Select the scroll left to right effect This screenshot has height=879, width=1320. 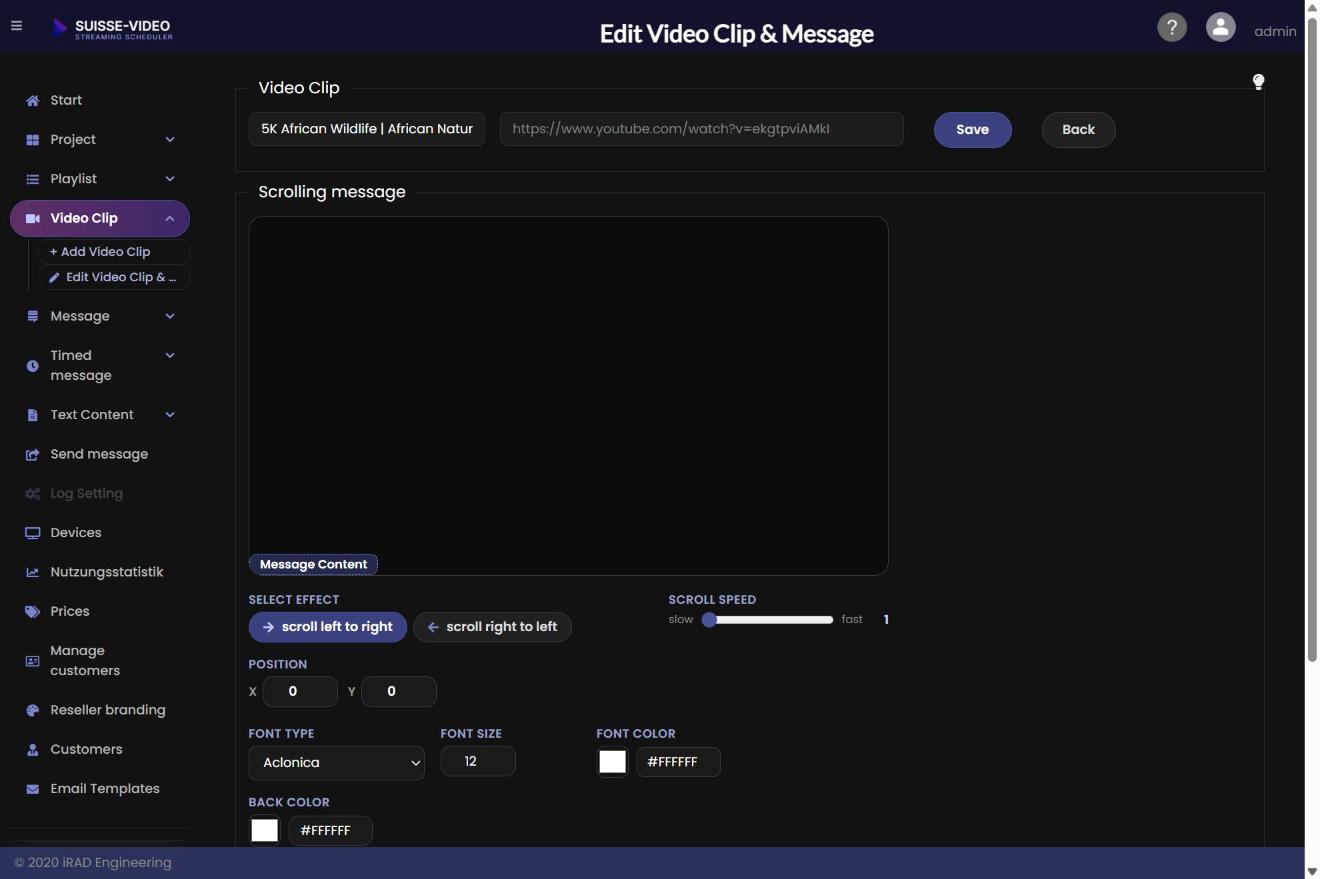327,627
